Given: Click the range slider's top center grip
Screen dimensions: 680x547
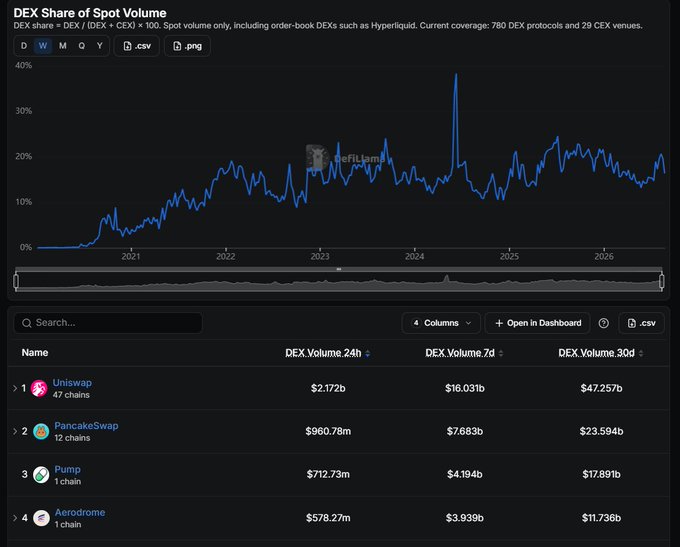Looking at the screenshot, I should pyautogui.click(x=339, y=269).
